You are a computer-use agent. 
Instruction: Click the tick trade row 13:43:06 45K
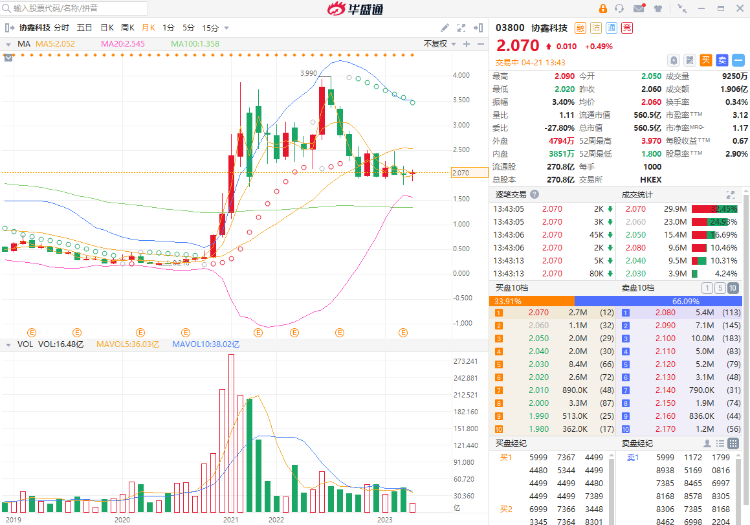(552, 235)
